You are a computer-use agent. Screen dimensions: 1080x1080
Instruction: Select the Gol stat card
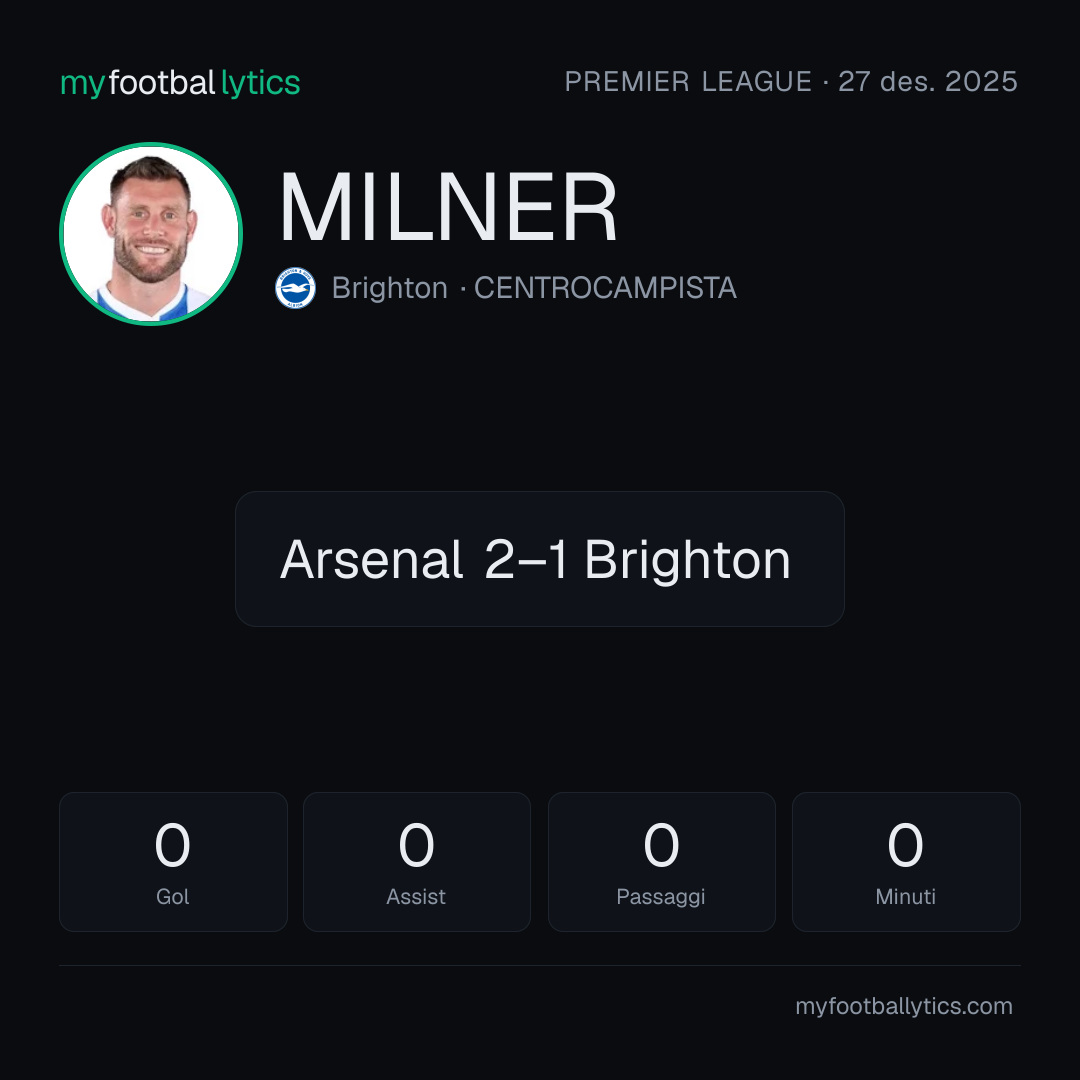(173, 862)
